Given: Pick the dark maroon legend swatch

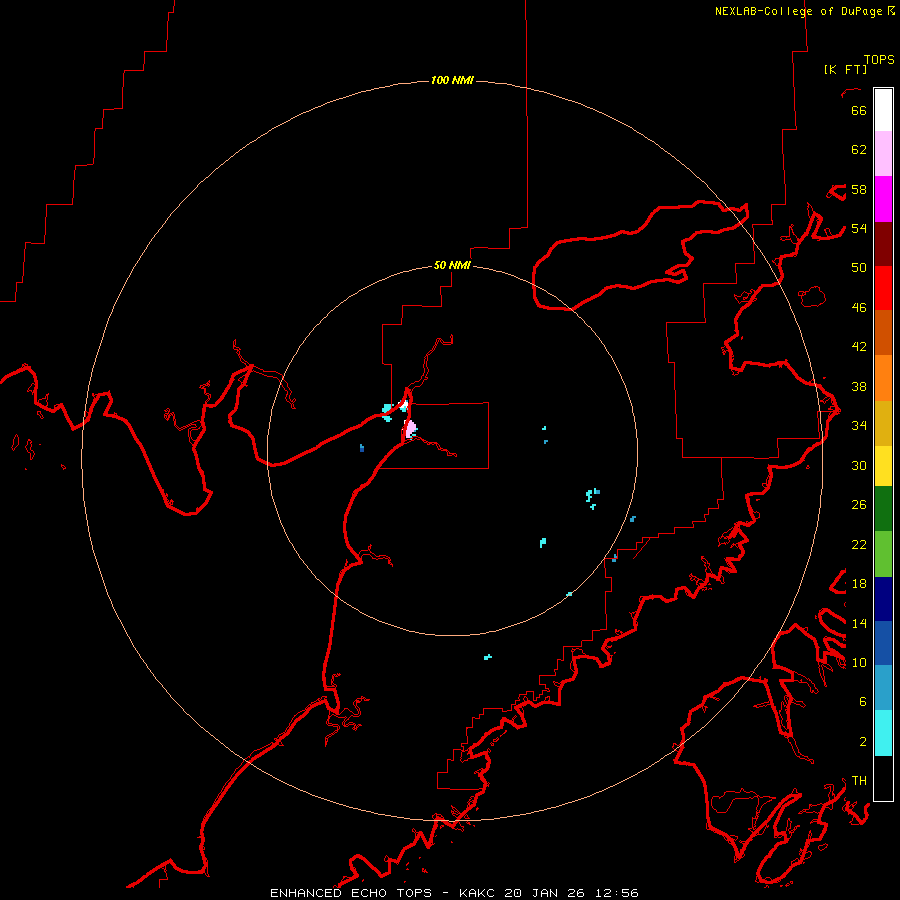Looking at the screenshot, I should [x=883, y=244].
